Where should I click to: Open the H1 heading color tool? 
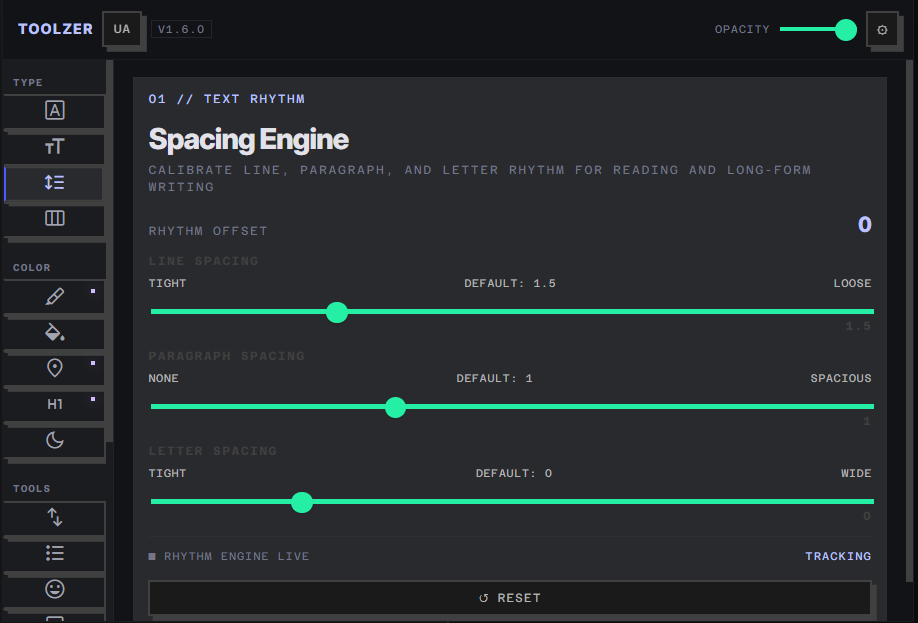click(54, 405)
